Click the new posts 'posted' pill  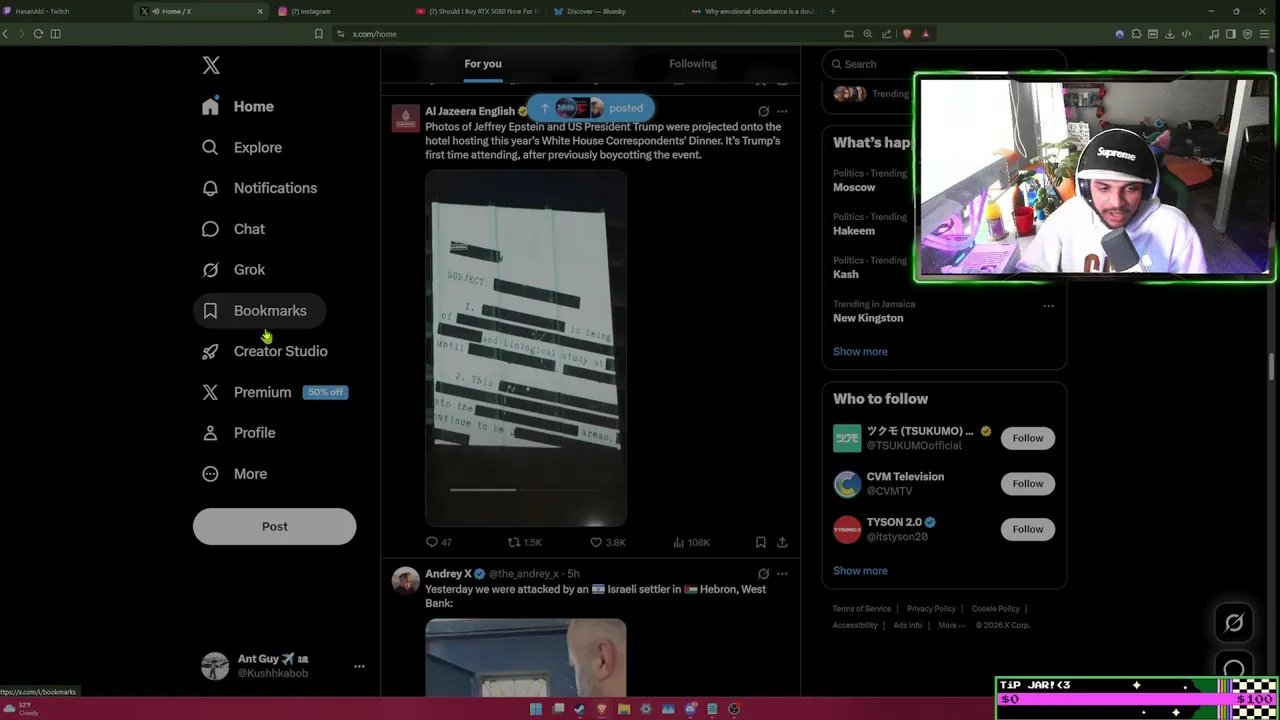point(591,108)
